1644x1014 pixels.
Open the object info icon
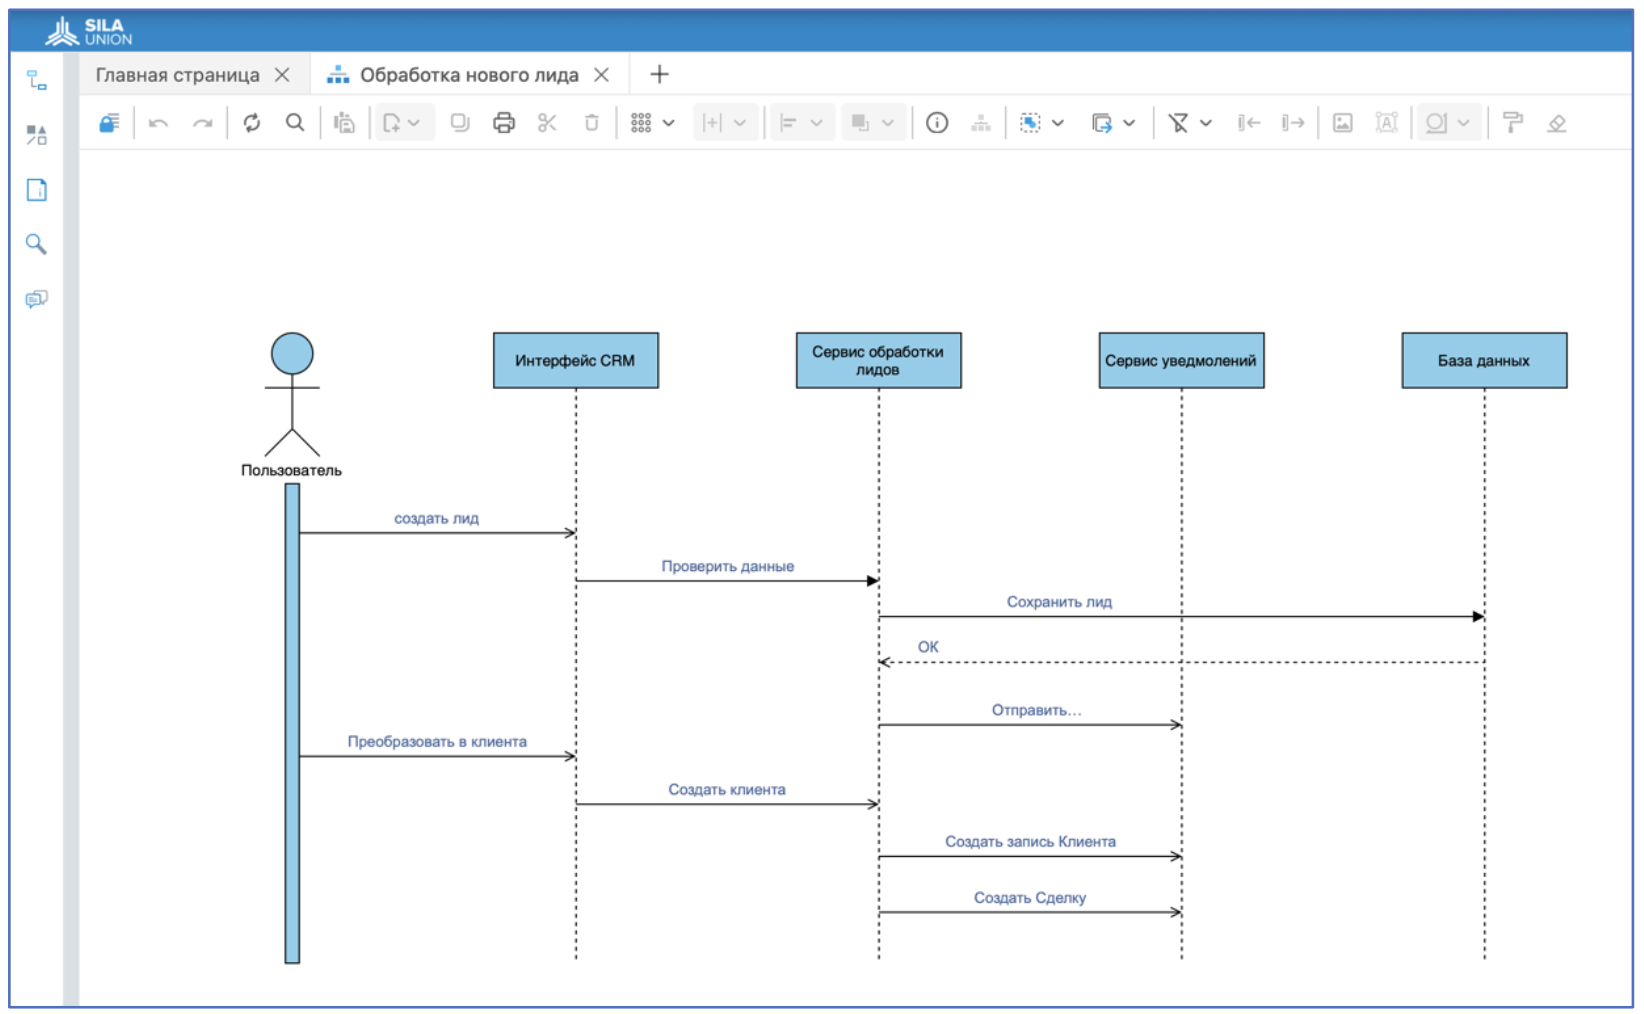(937, 123)
